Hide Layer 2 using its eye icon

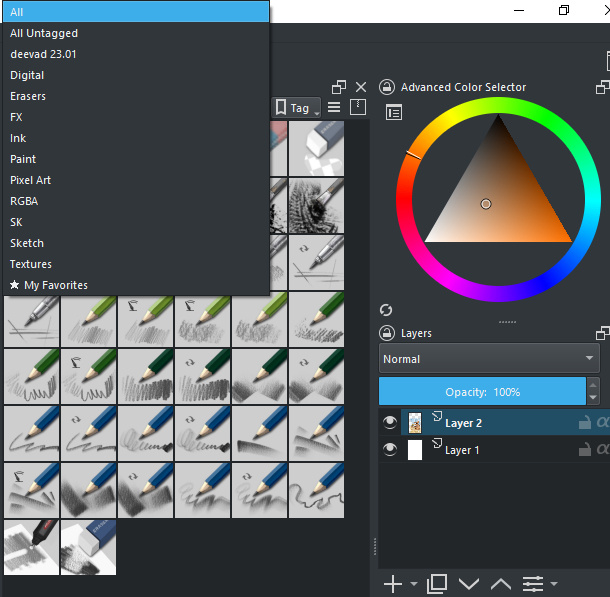point(390,423)
